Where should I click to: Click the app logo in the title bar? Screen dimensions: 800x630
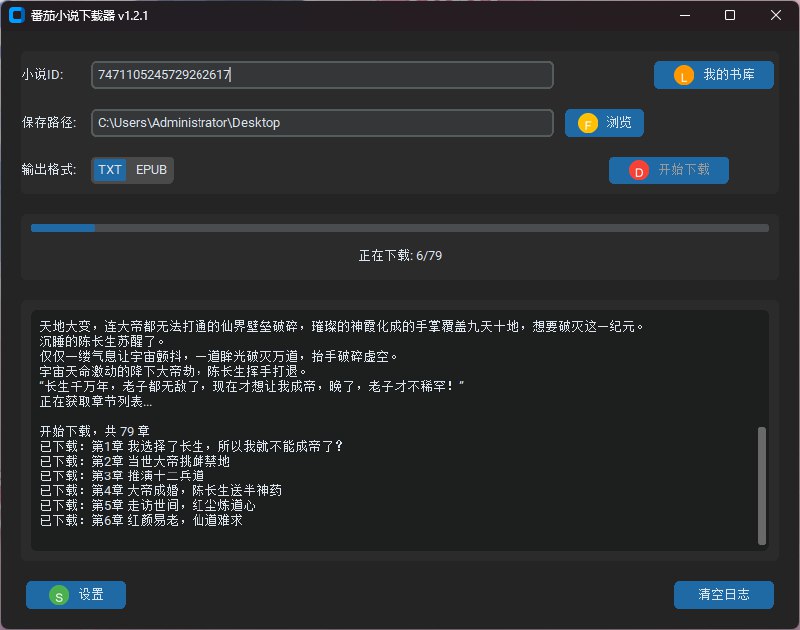coord(16,16)
